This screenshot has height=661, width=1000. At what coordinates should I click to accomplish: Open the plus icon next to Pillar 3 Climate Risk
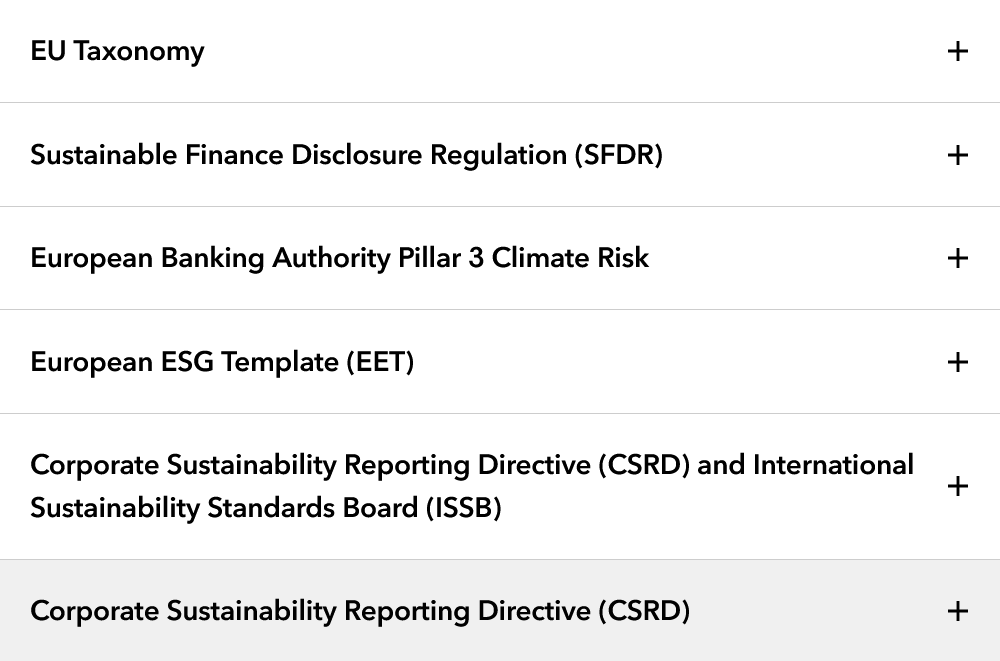click(x=957, y=258)
